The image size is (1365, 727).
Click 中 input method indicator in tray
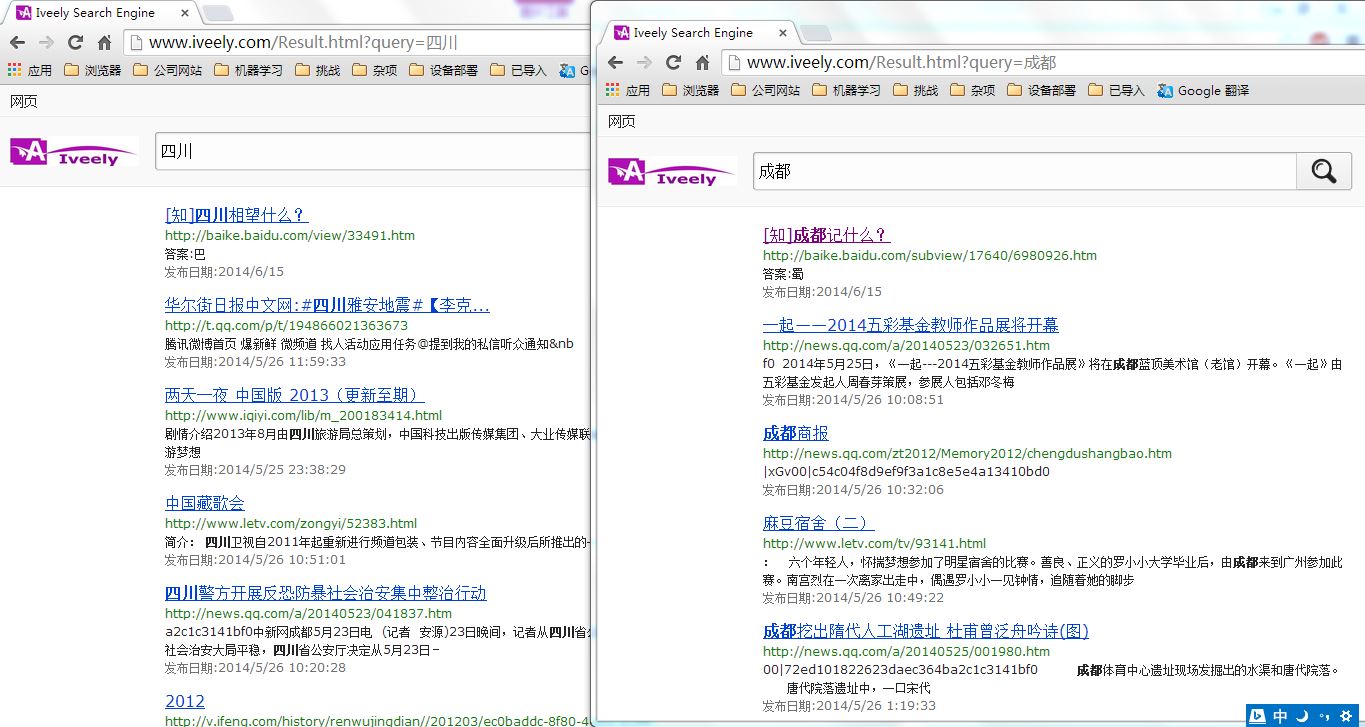tap(1280, 716)
